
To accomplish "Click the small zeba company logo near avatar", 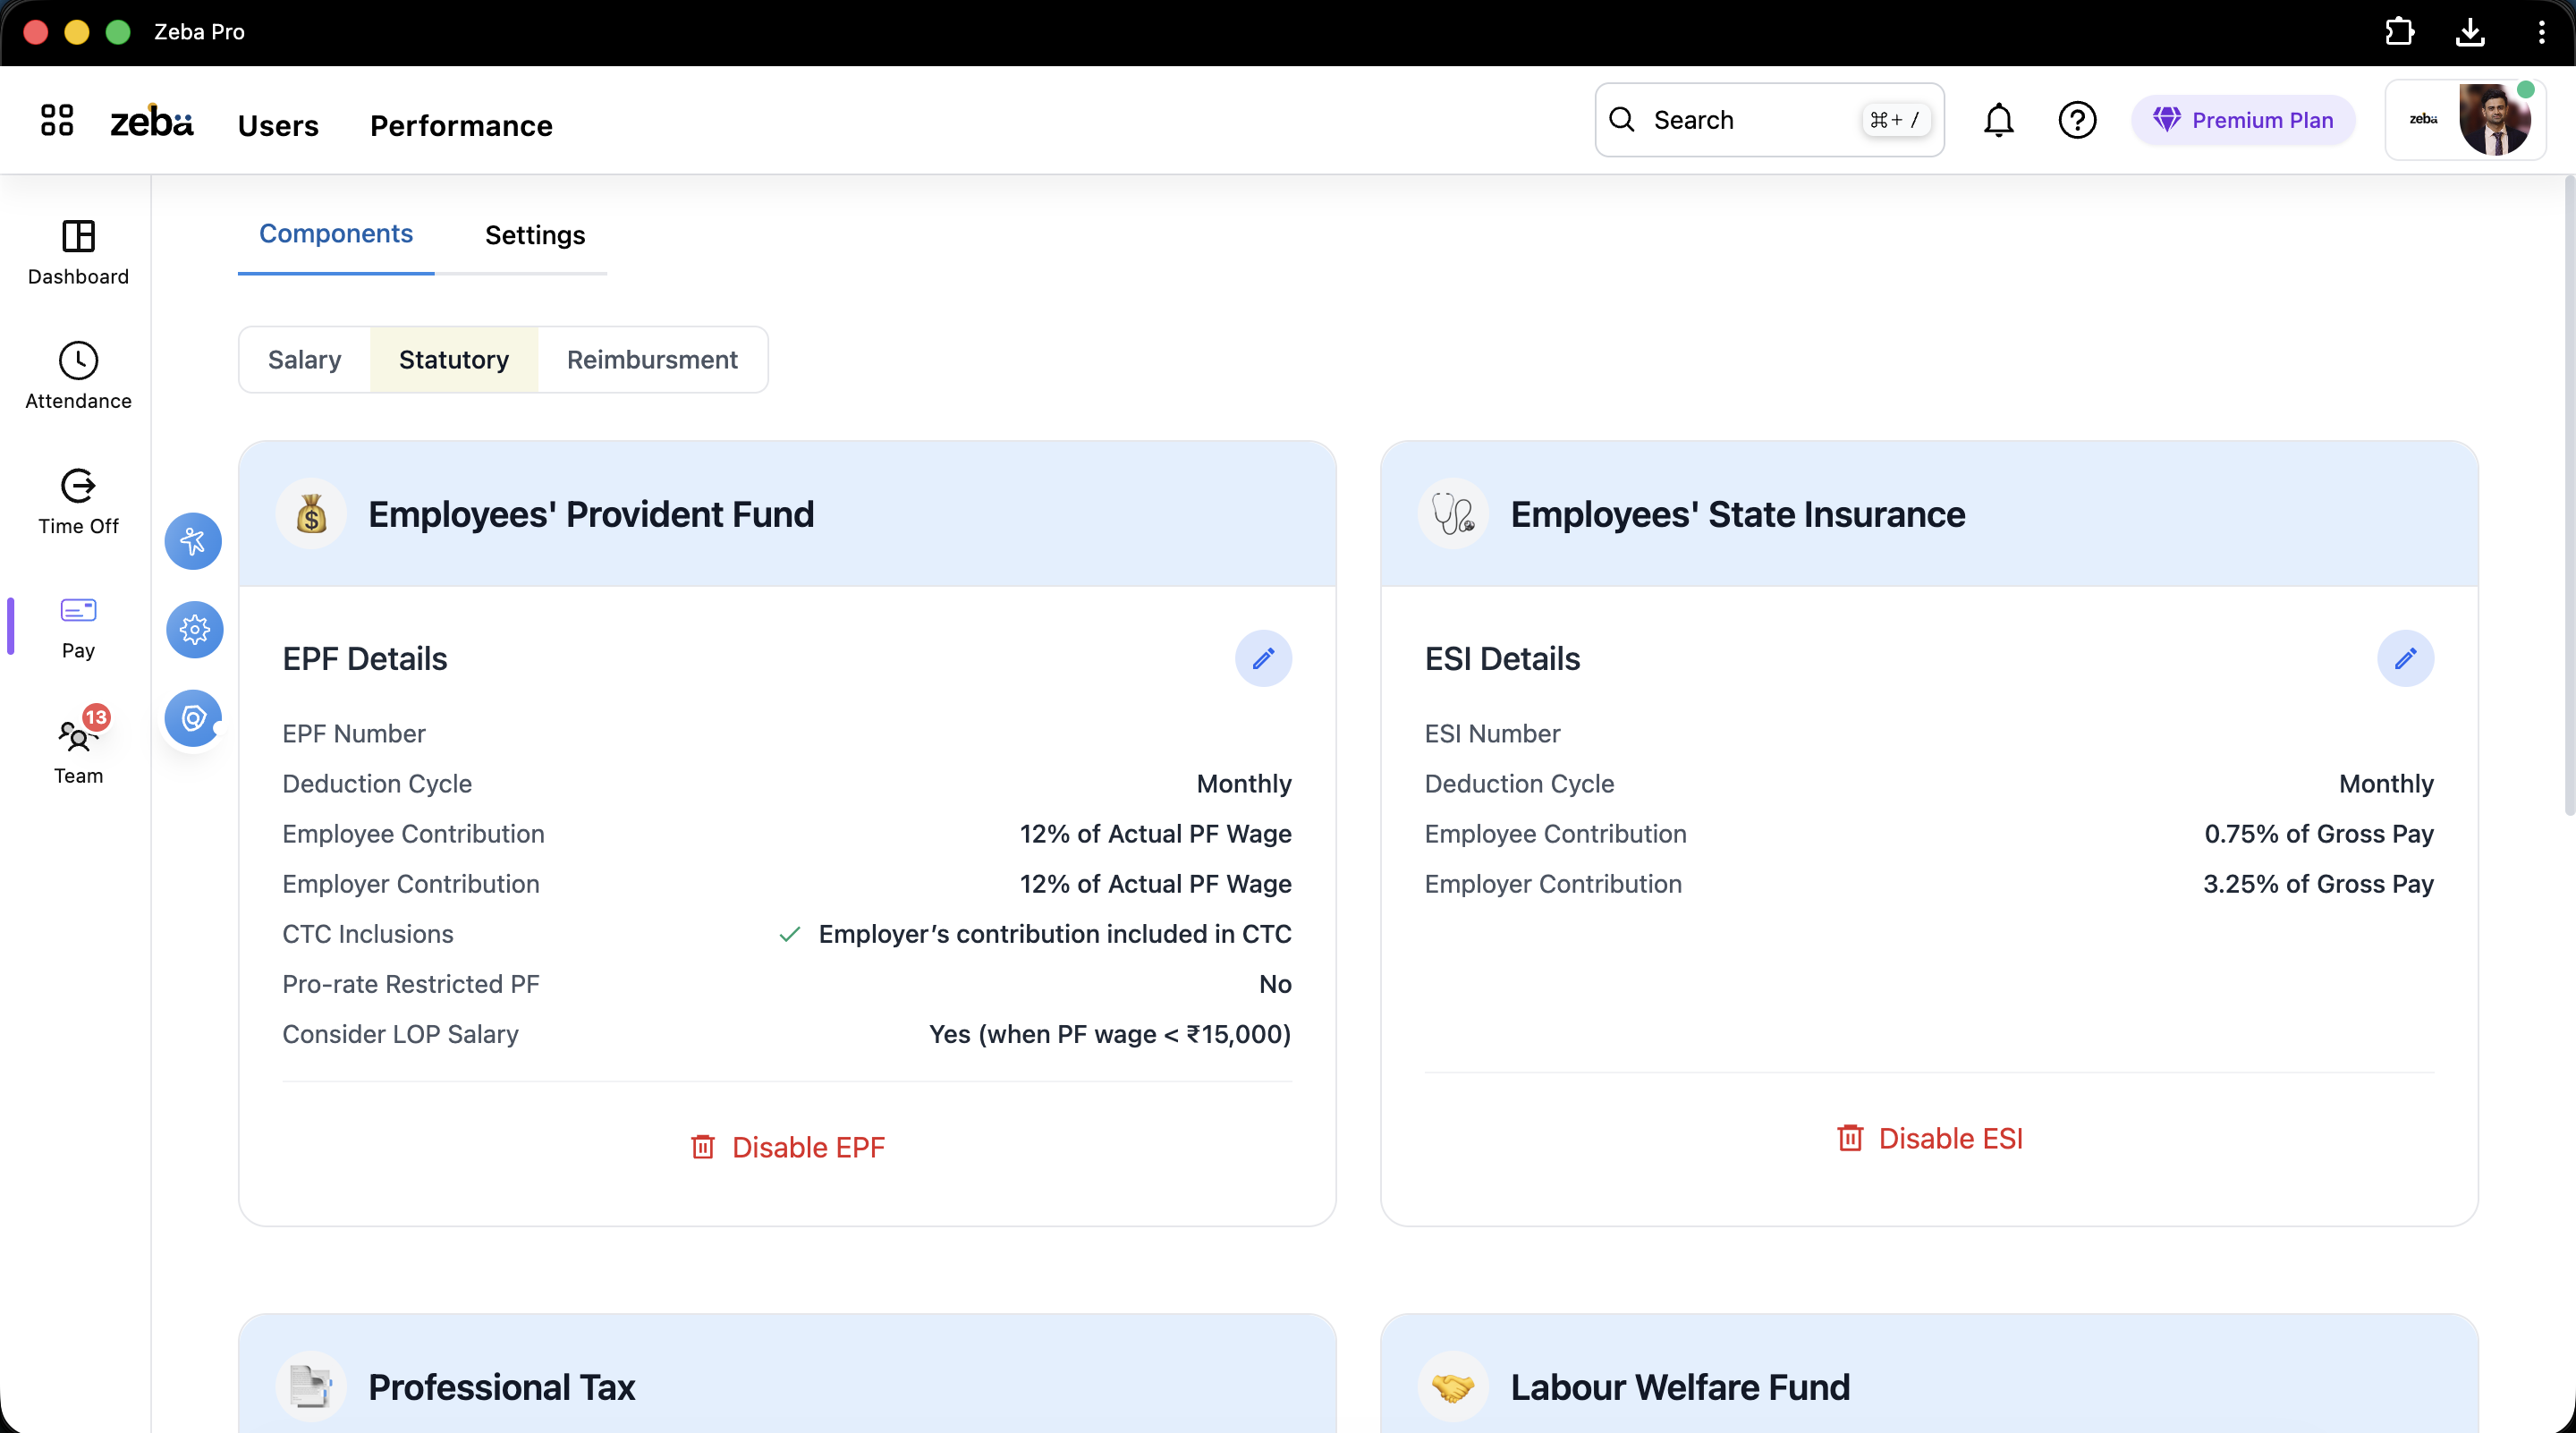I will [x=2422, y=119].
